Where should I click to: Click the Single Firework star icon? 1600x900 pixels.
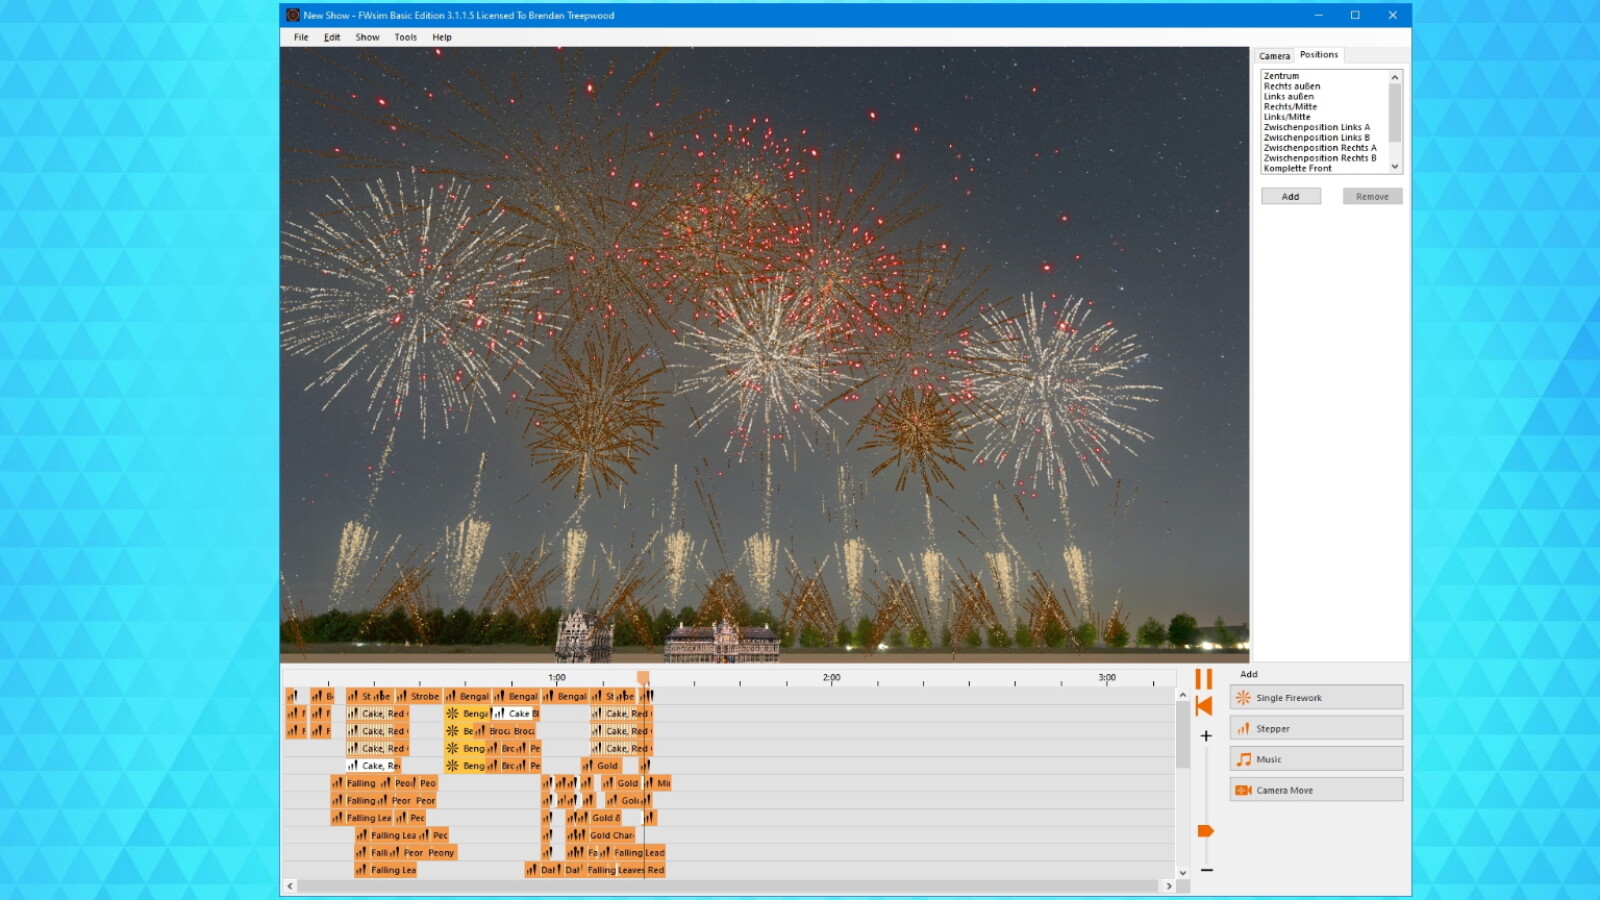1243,697
